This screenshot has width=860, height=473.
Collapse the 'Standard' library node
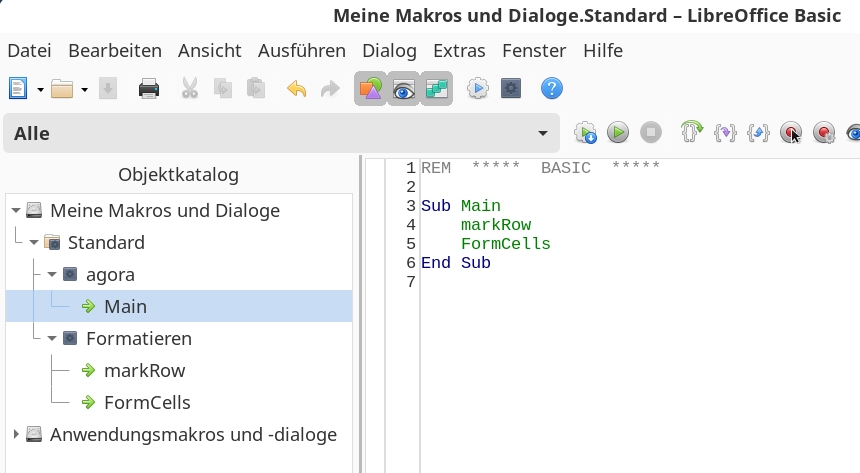[x=34, y=243]
